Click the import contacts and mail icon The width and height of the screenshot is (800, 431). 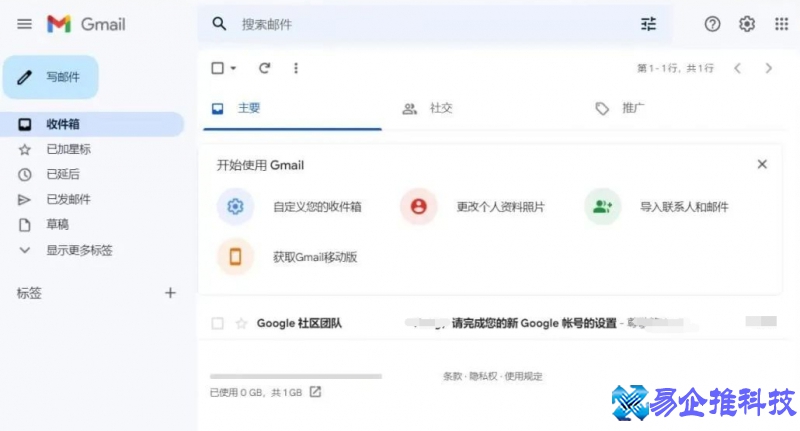[603, 207]
